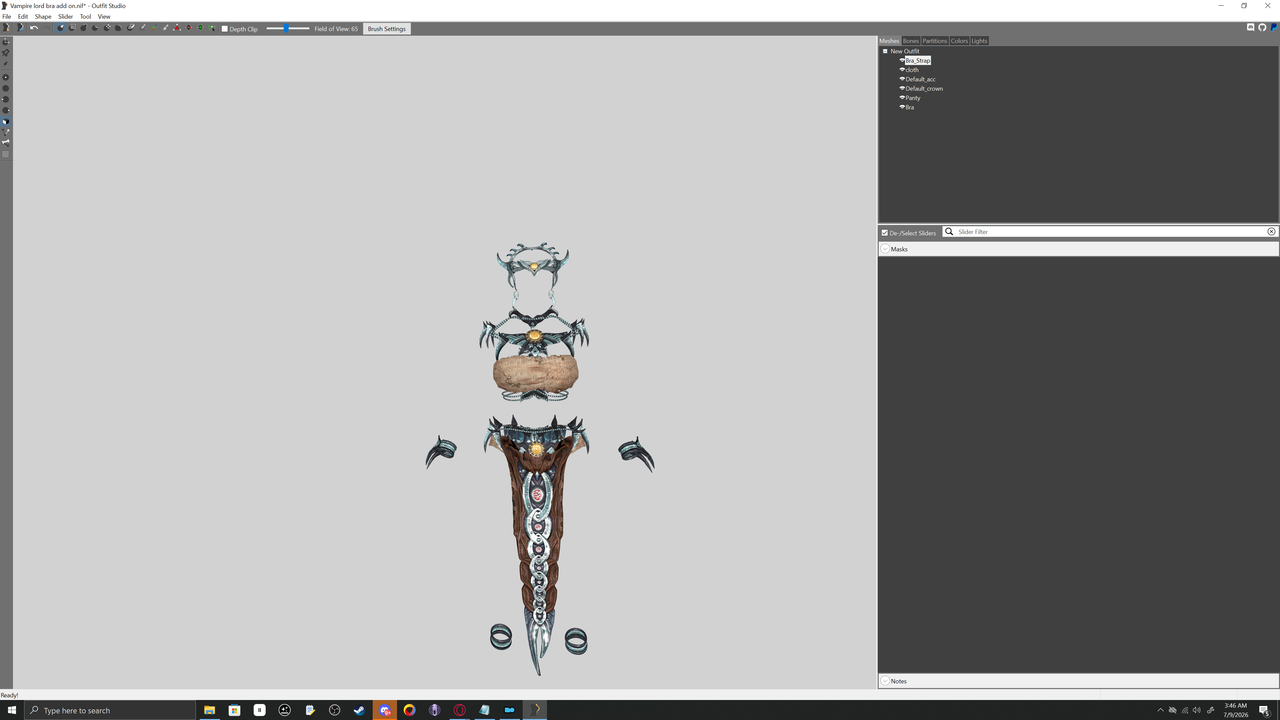Toggle the Depth Clip checkbox
This screenshot has width=1280, height=720.
(x=224, y=29)
